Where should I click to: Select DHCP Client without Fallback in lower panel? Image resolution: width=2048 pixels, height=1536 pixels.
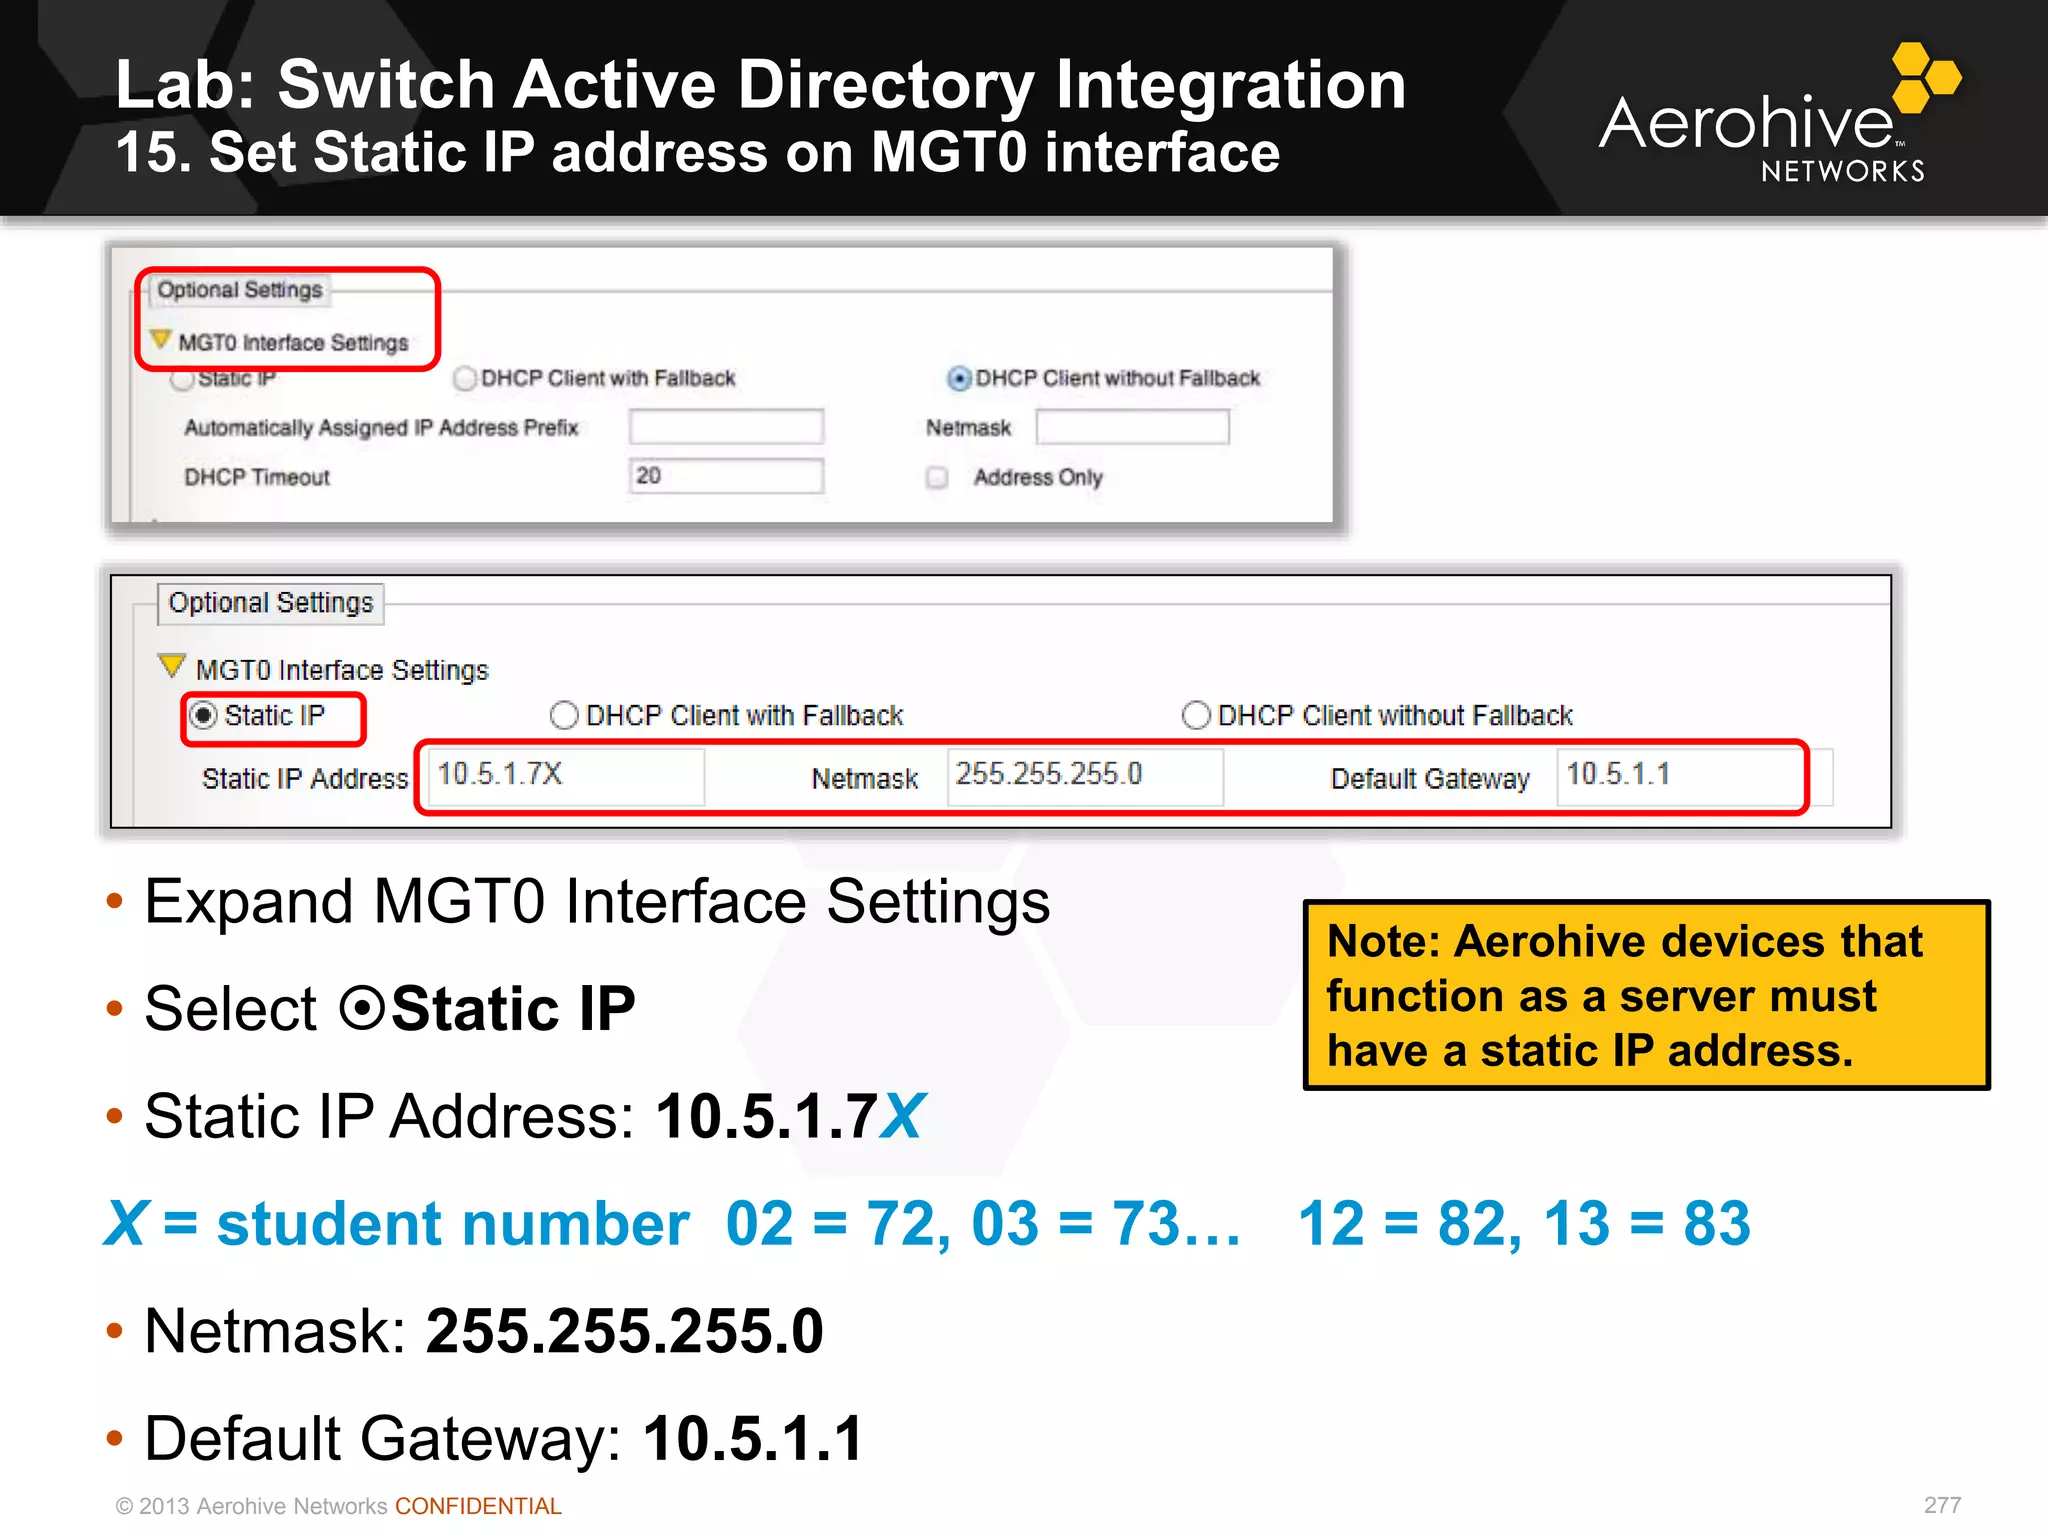(x=1197, y=716)
